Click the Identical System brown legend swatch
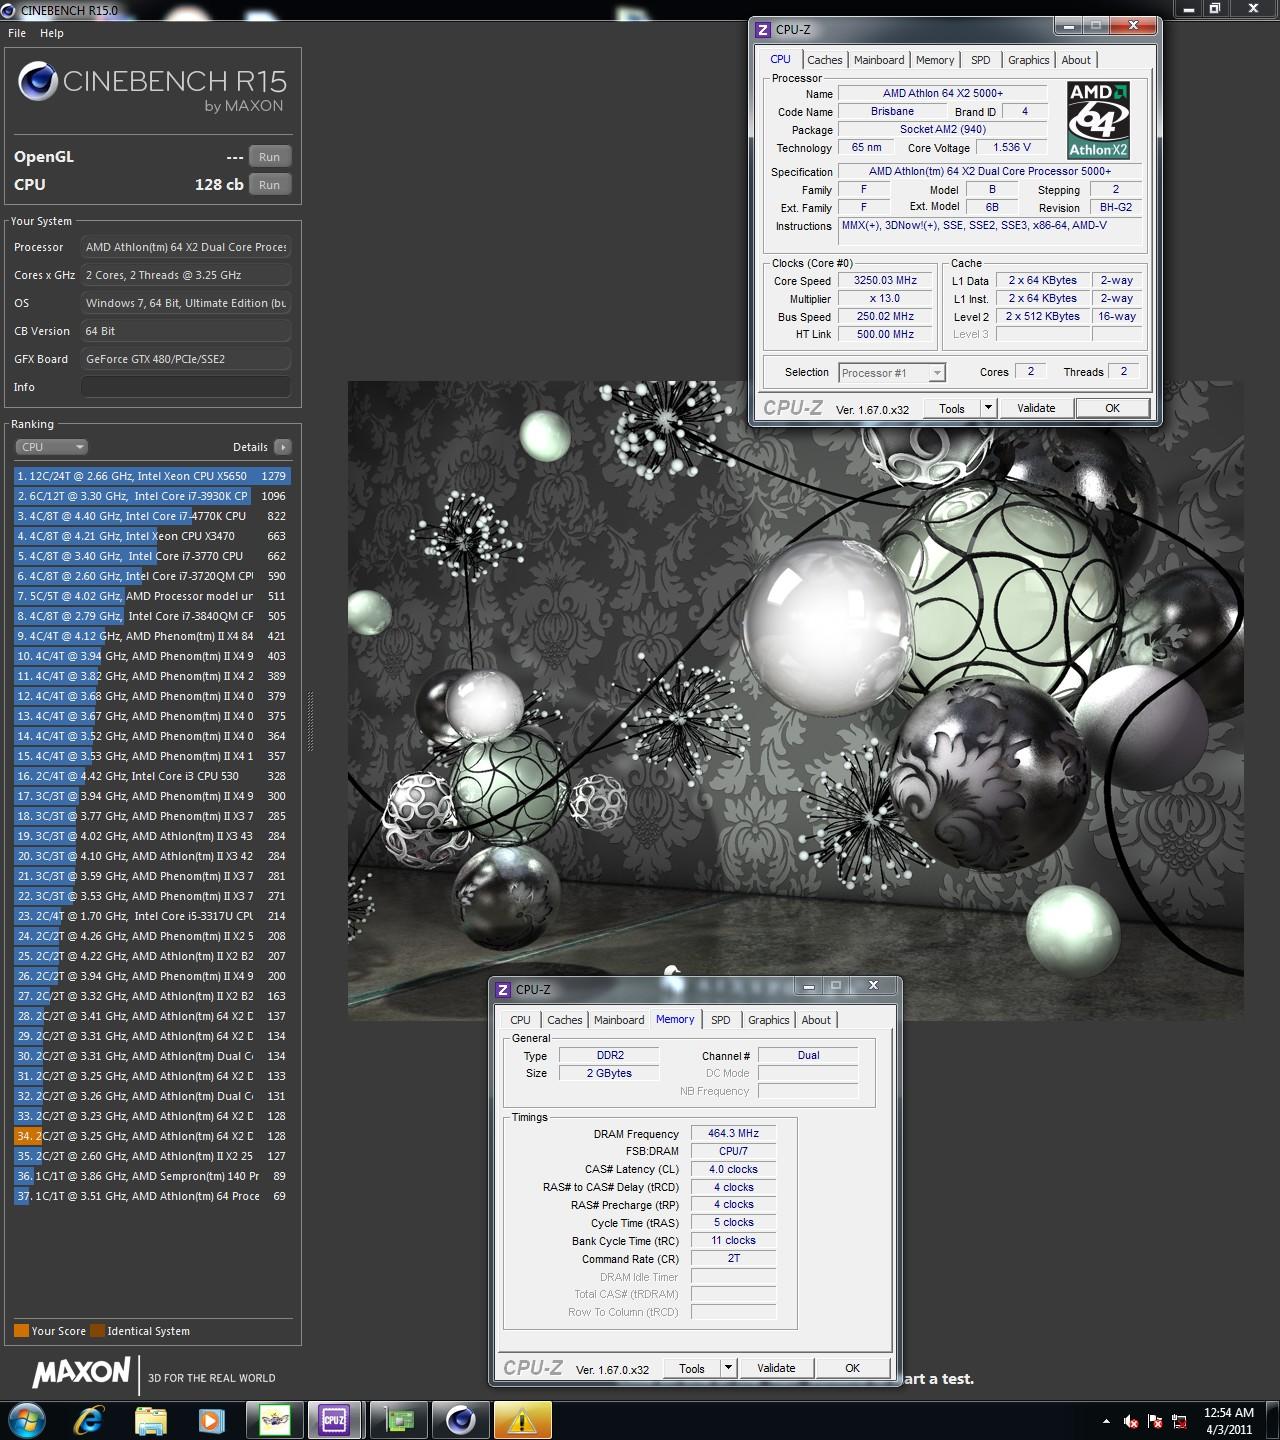This screenshot has height=1440, width=1280. click(97, 1331)
